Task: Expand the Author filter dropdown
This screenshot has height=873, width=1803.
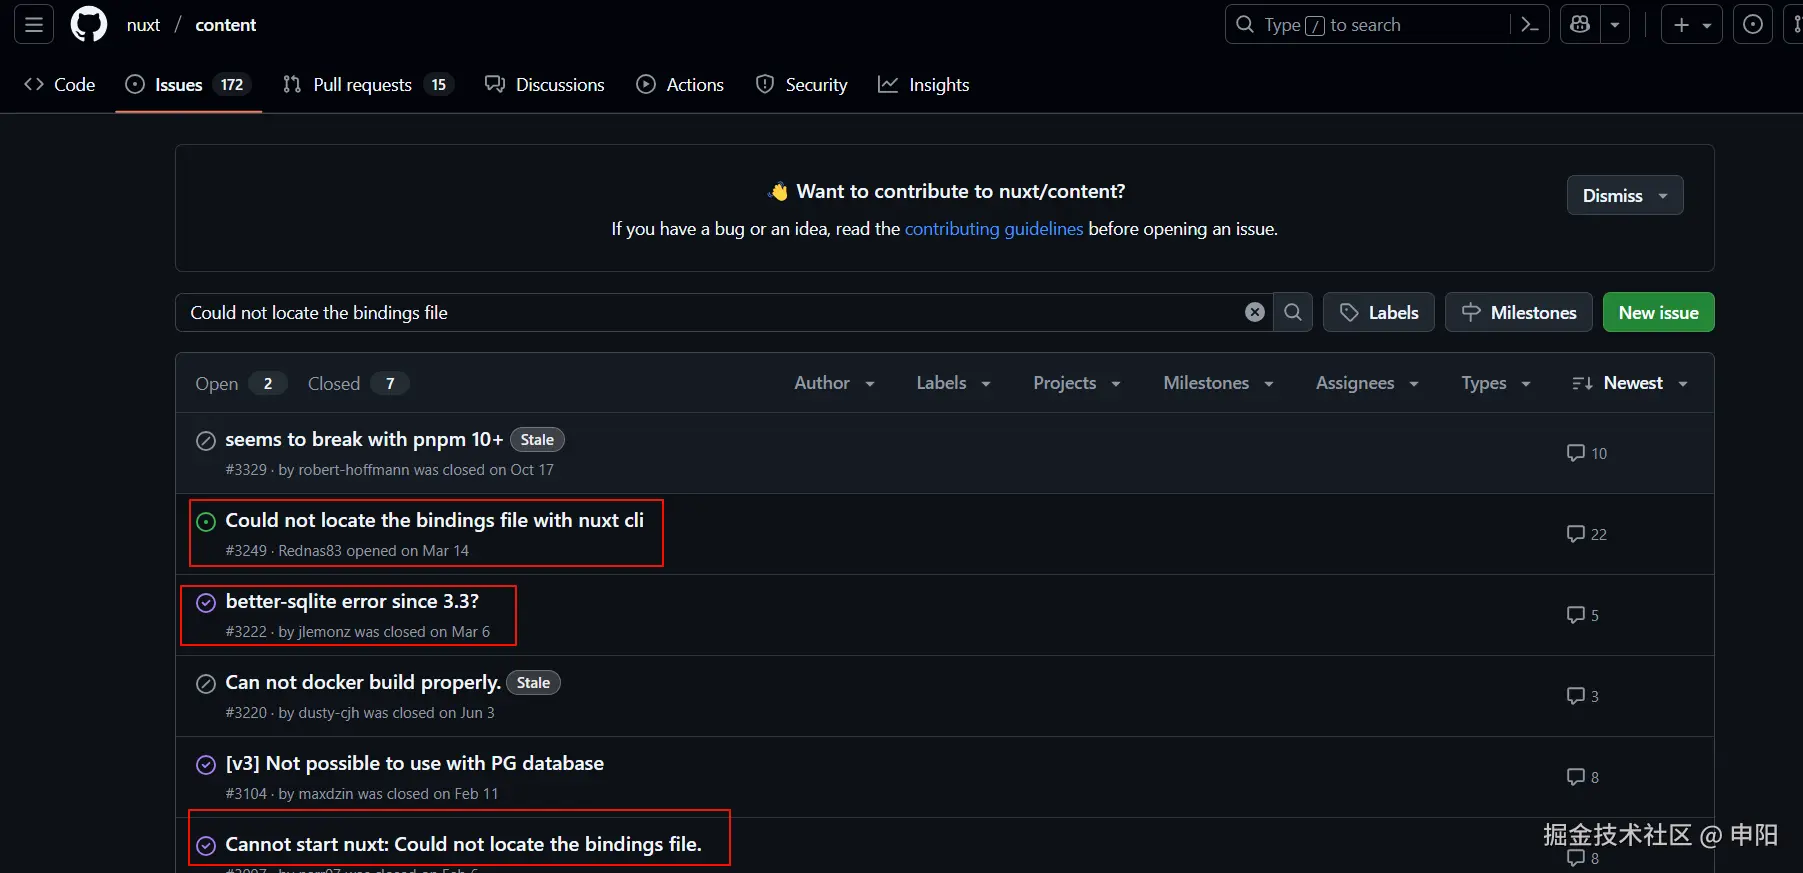Action: point(835,383)
